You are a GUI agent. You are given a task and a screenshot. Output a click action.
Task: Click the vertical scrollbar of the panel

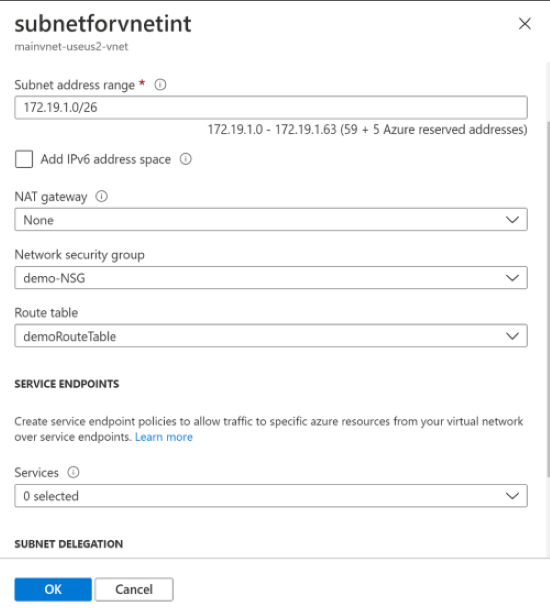pyautogui.click(x=548, y=298)
